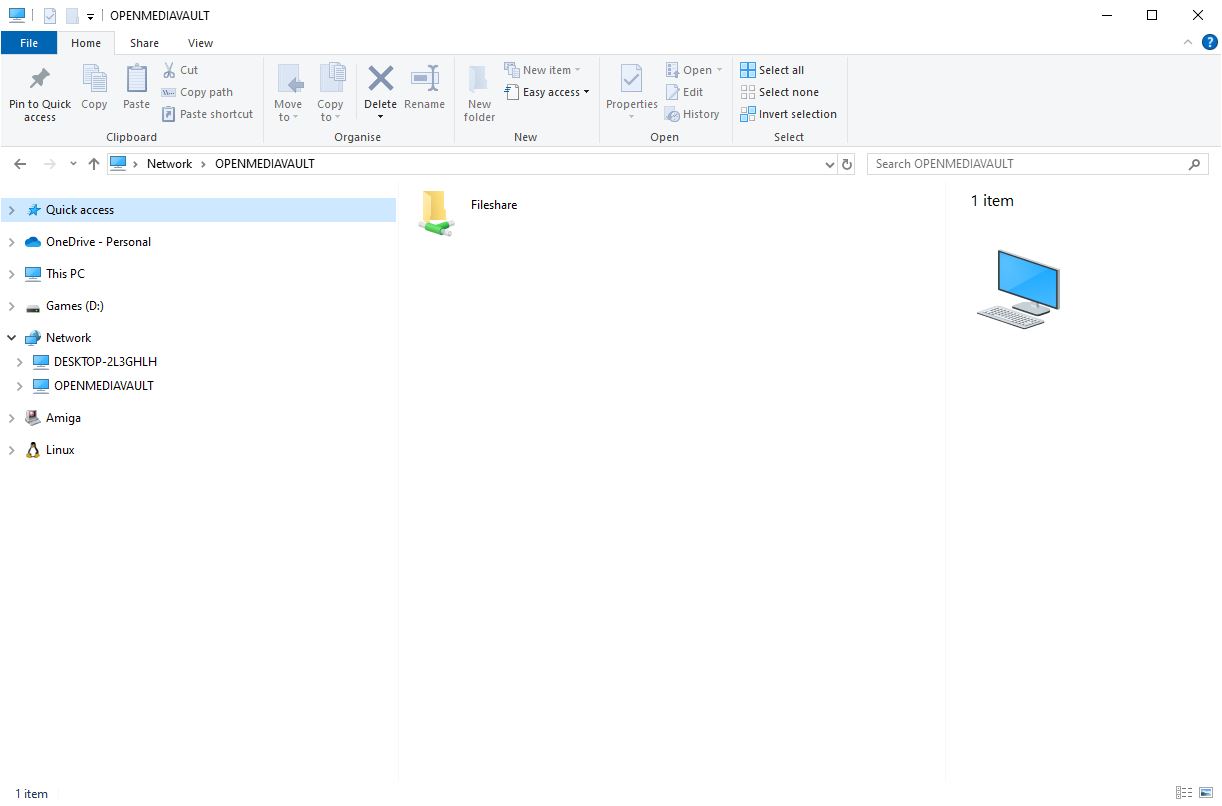
Task: Switch to Details view in status bar
Action: (1184, 793)
